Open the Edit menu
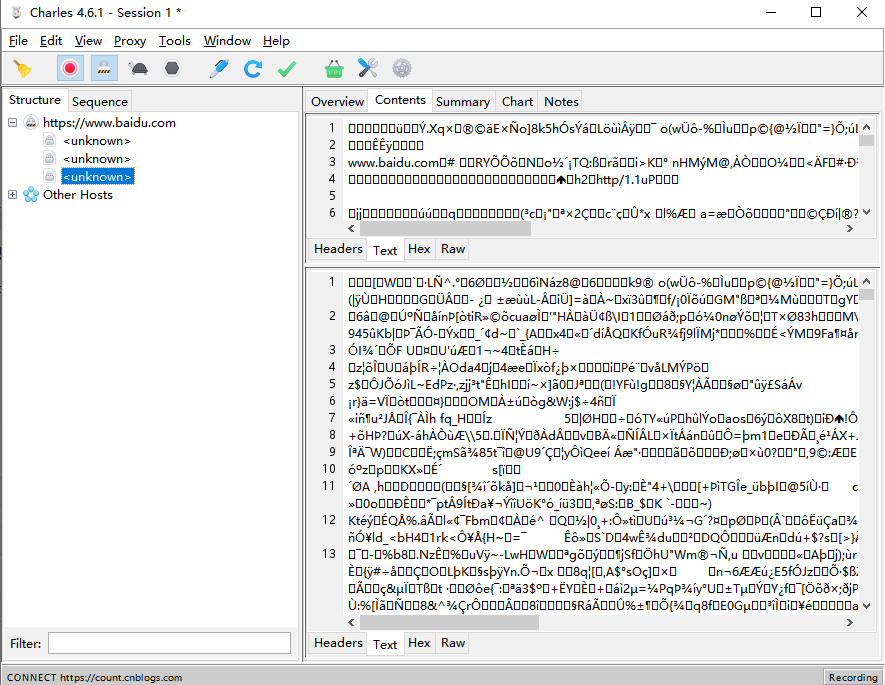 tap(51, 41)
